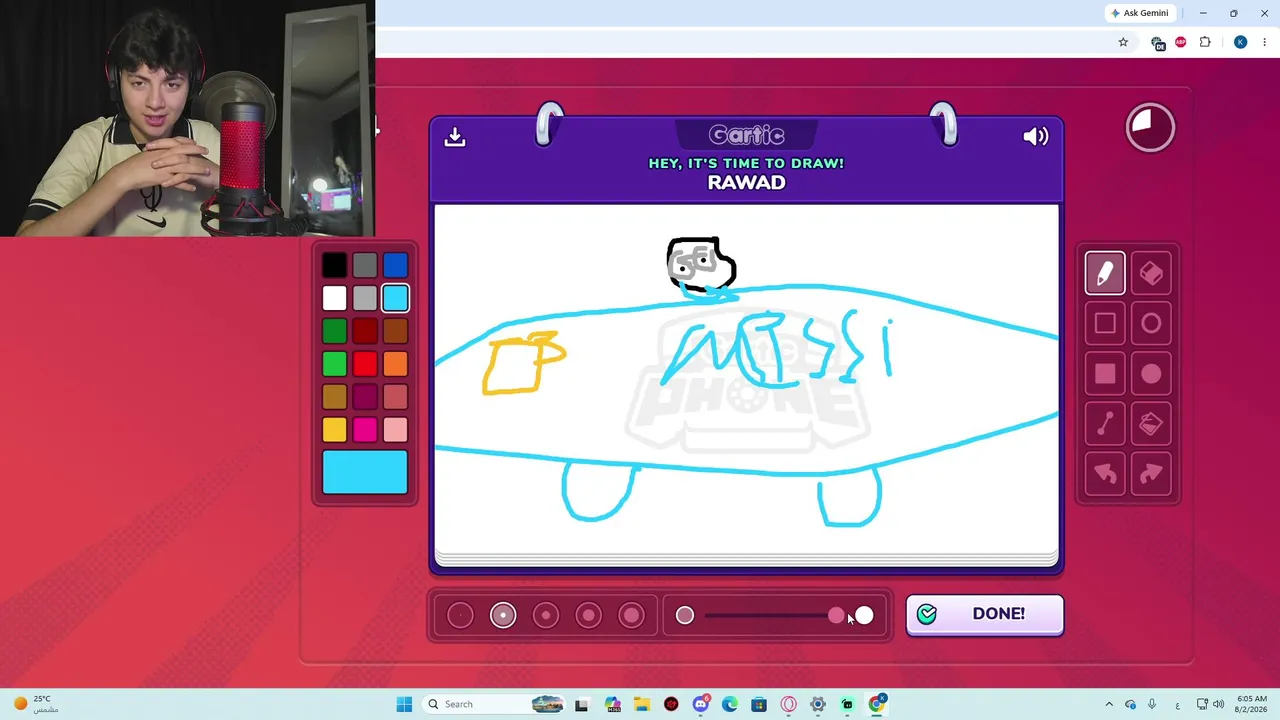Open Microsoft Store from the taskbar

pyautogui.click(x=759, y=704)
